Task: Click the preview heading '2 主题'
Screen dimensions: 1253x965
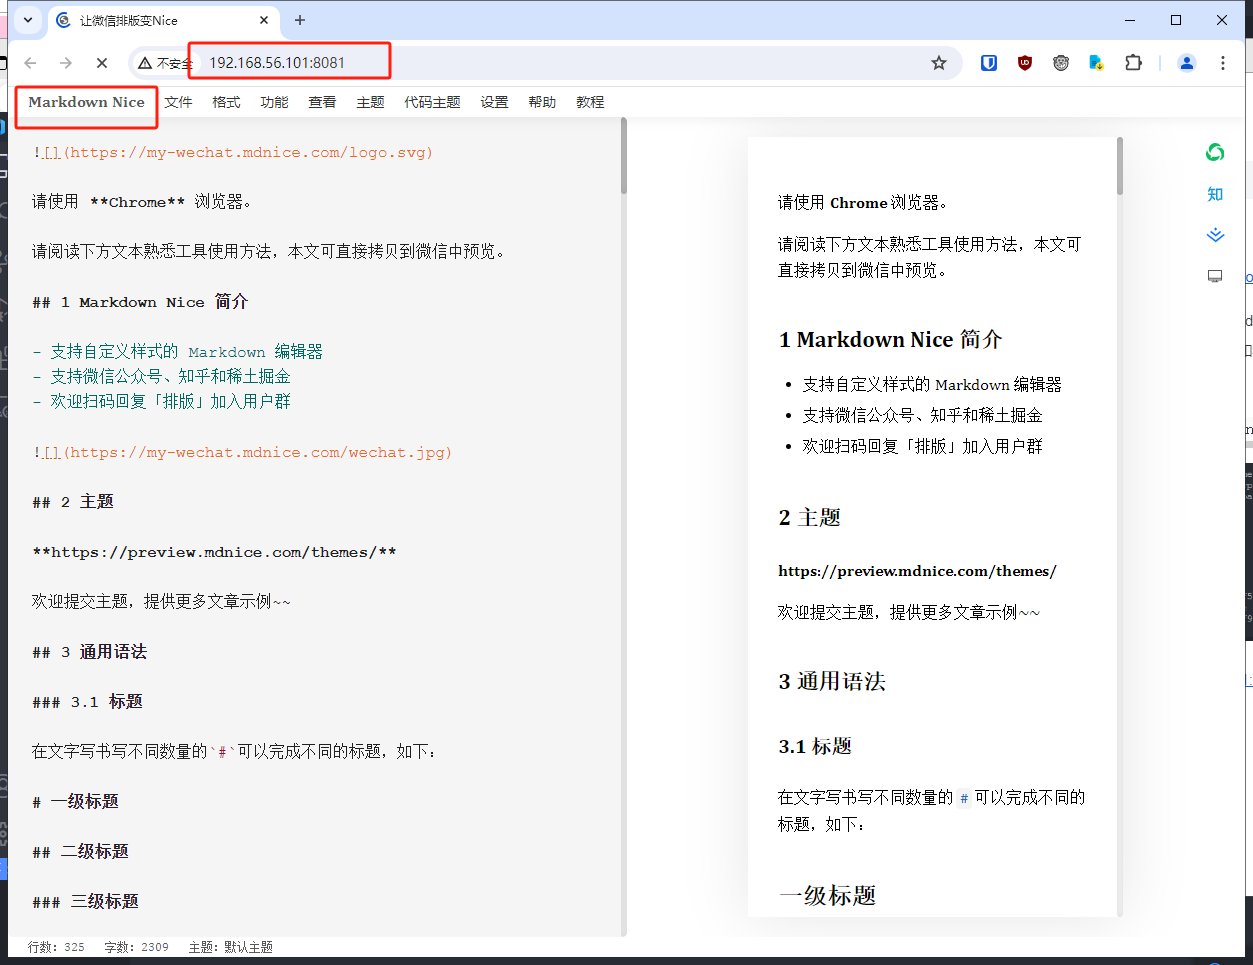Action: tap(810, 518)
